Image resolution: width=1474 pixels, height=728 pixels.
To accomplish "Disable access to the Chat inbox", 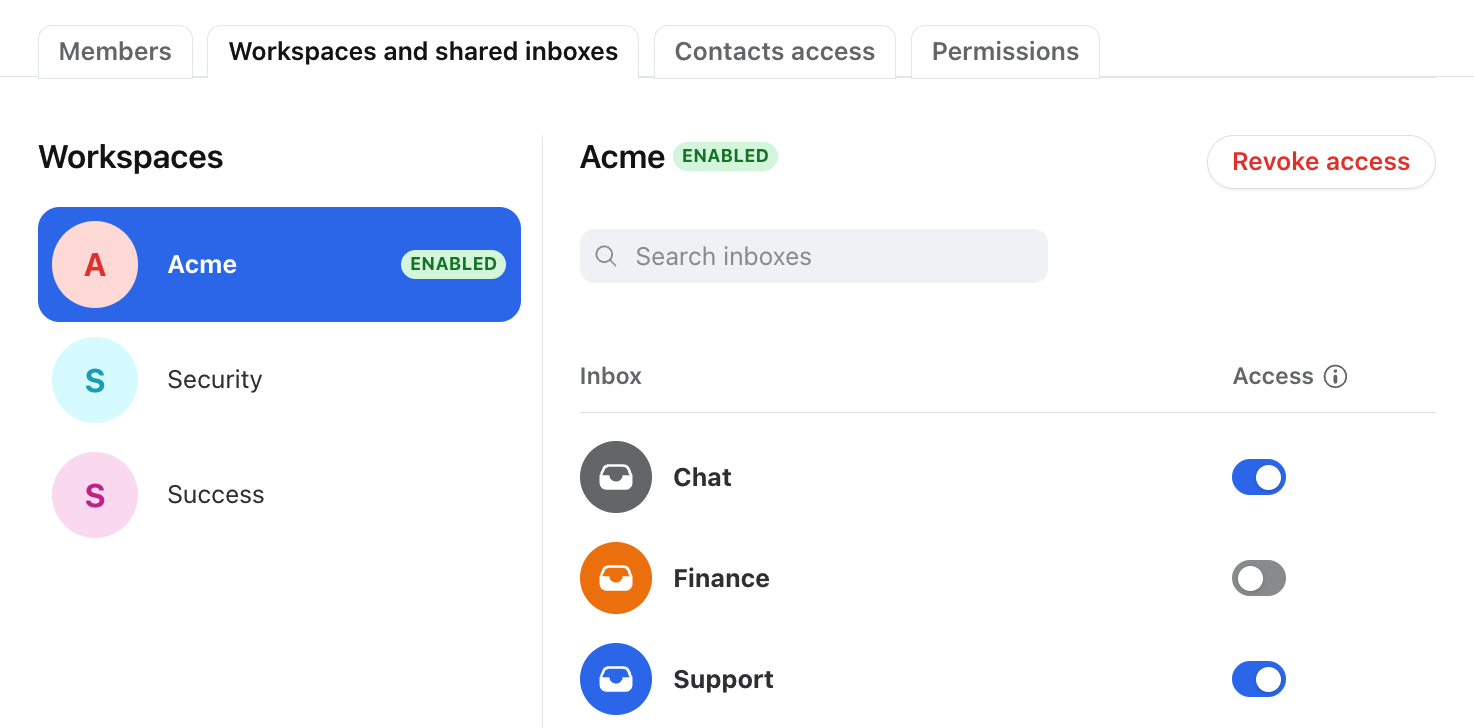I will click(1259, 477).
